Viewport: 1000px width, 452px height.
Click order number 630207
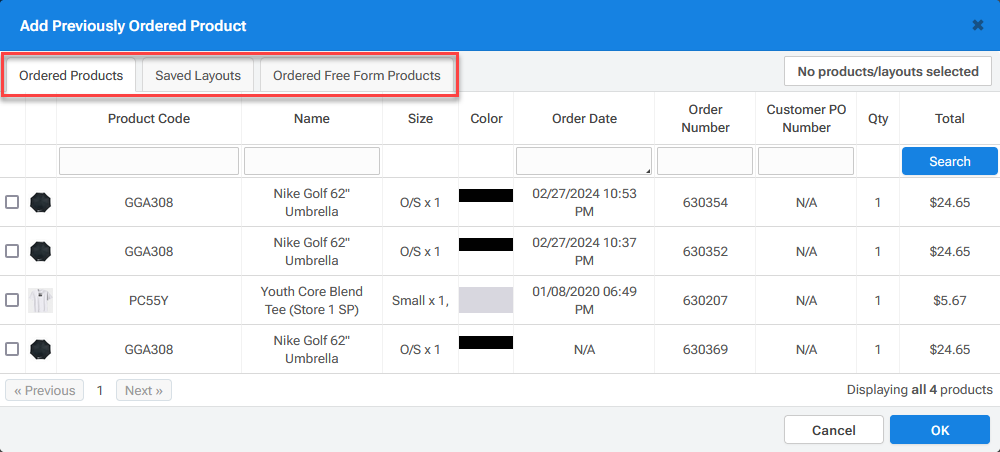click(x=705, y=300)
